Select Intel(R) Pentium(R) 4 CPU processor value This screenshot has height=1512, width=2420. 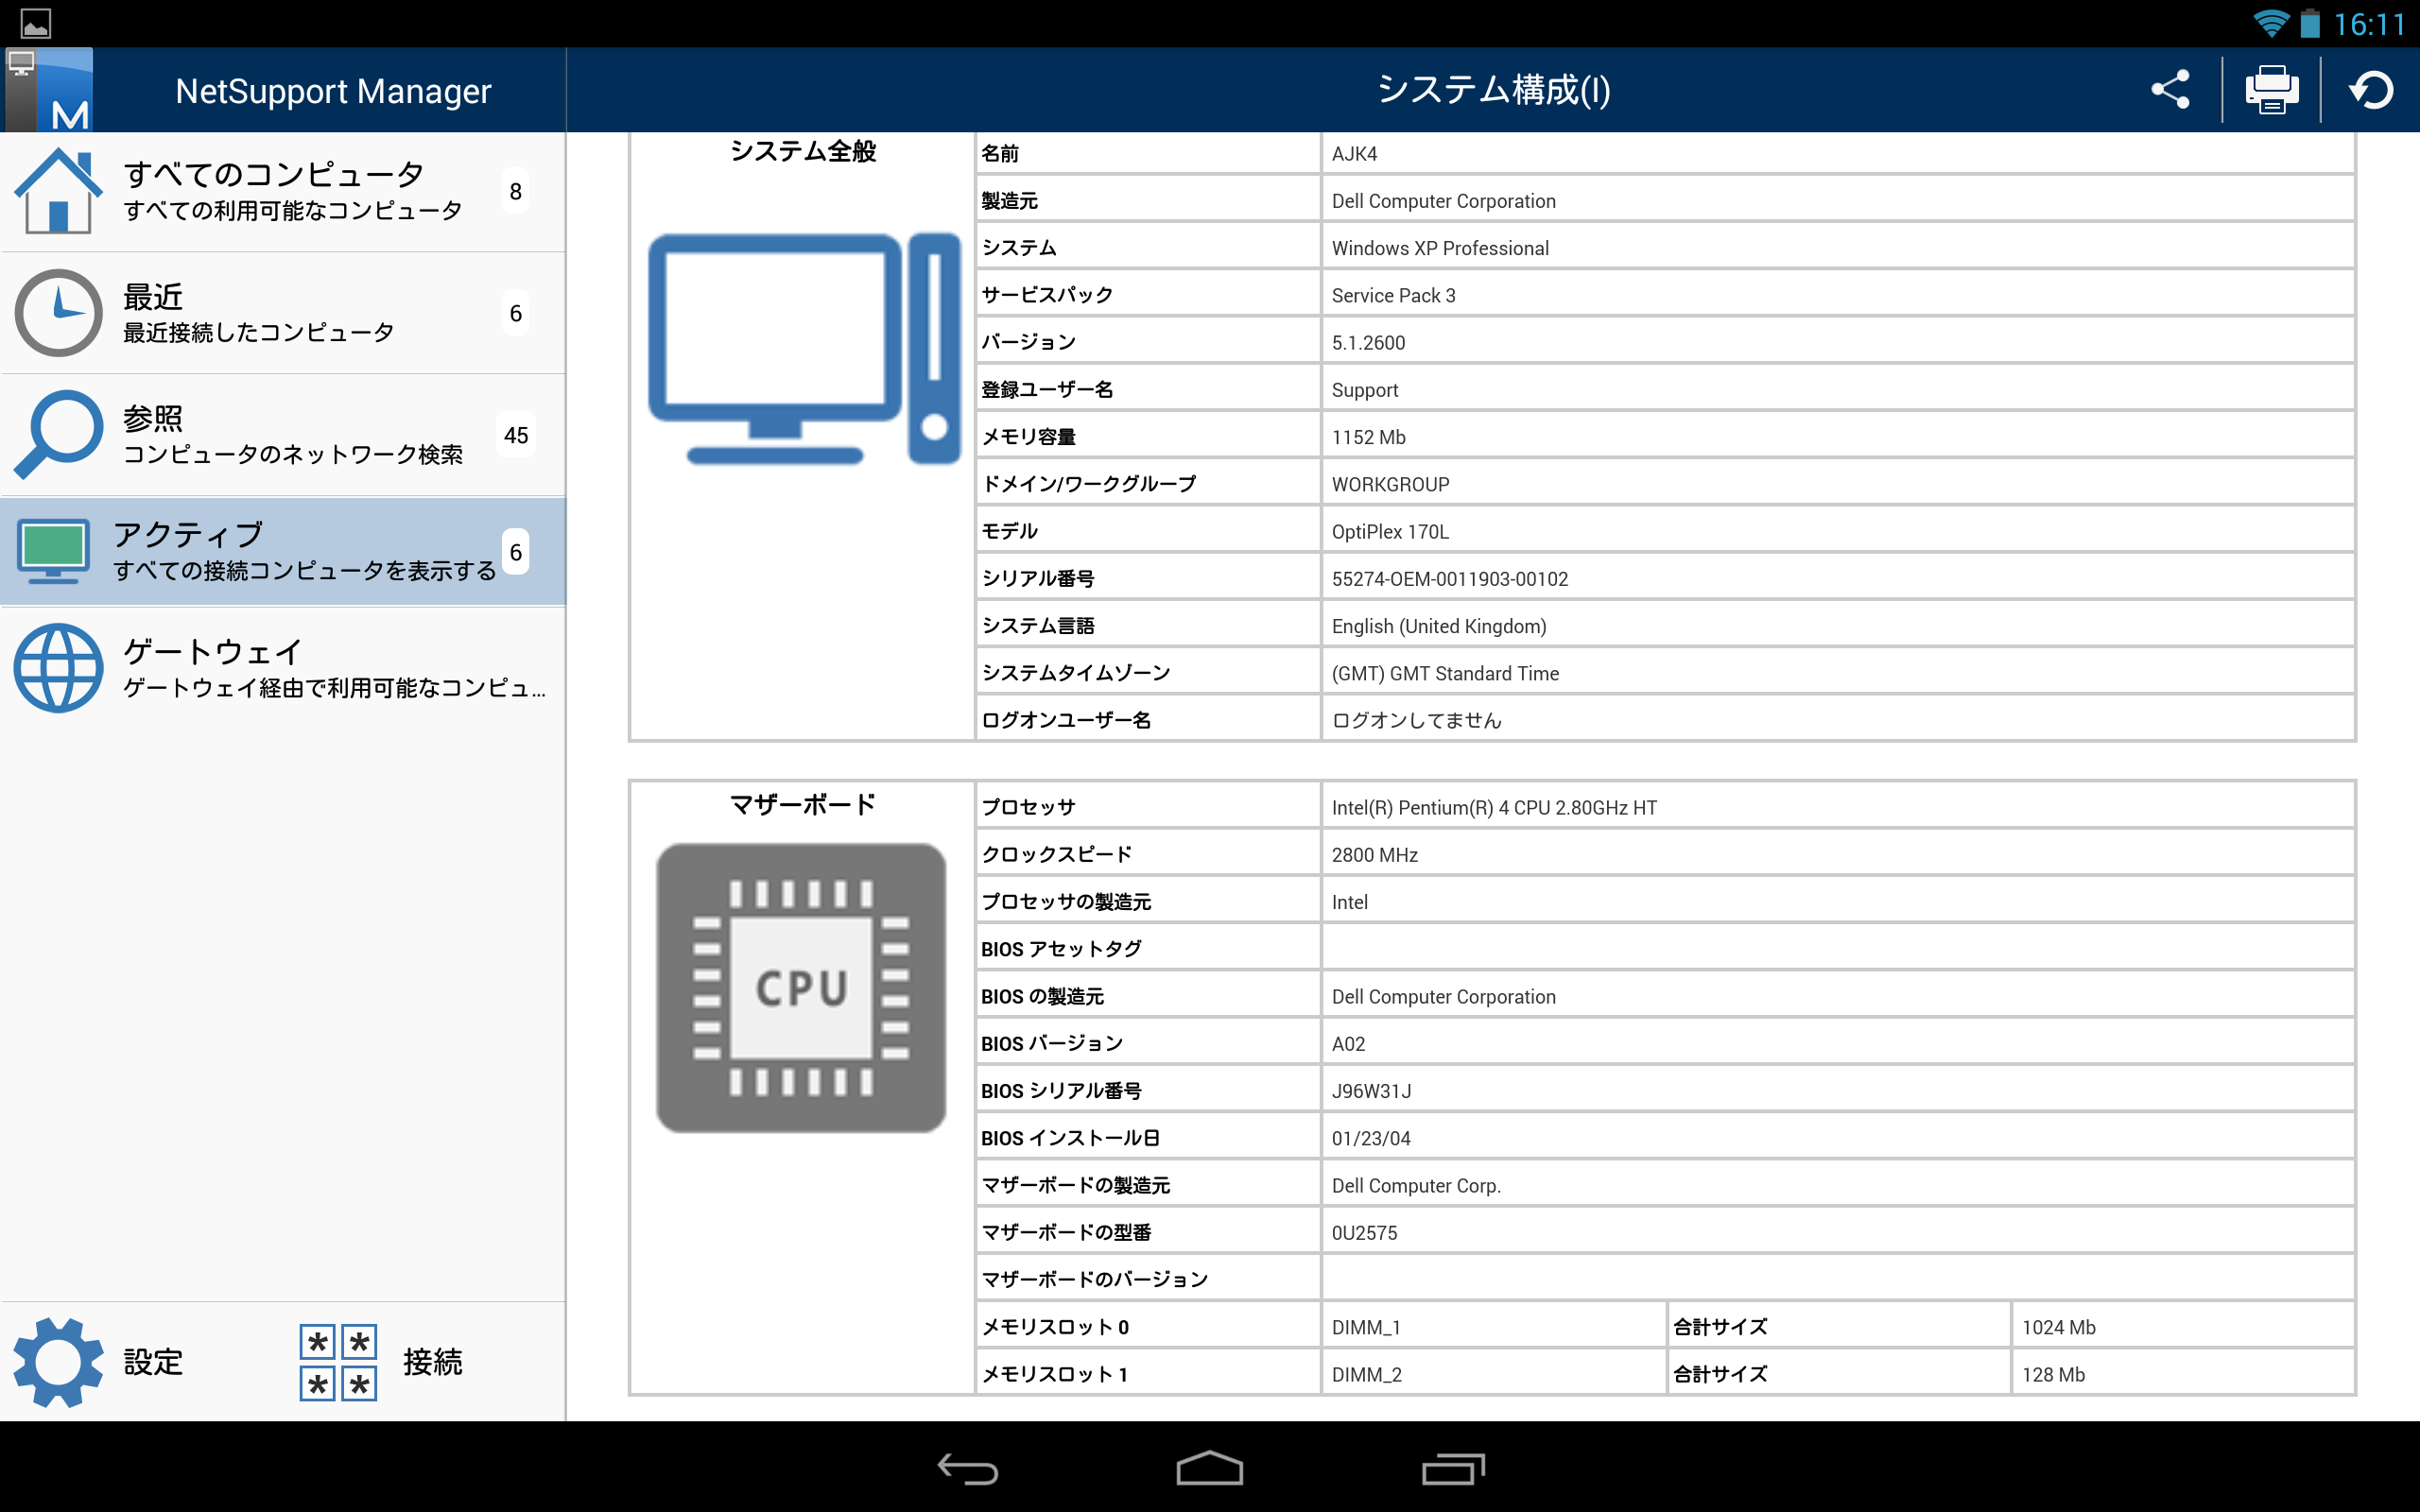[1494, 808]
